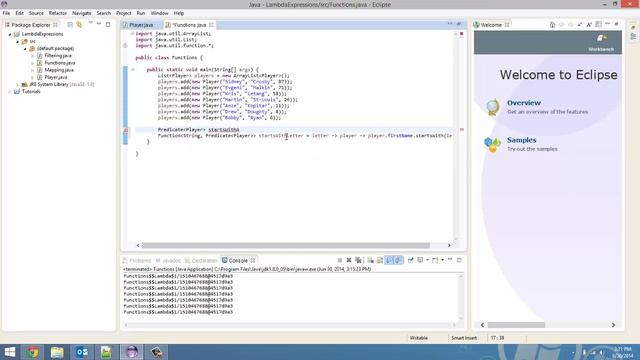The image size is (640, 360).
Task: Click Welcome view scroll right arrow
Action: [x=613, y=325]
